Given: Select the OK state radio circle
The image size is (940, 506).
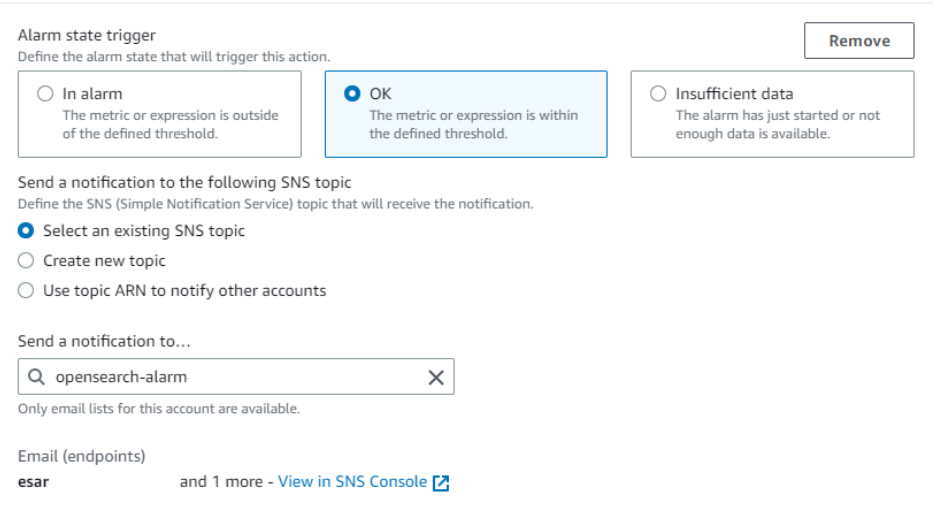Looking at the screenshot, I should pyautogui.click(x=352, y=94).
